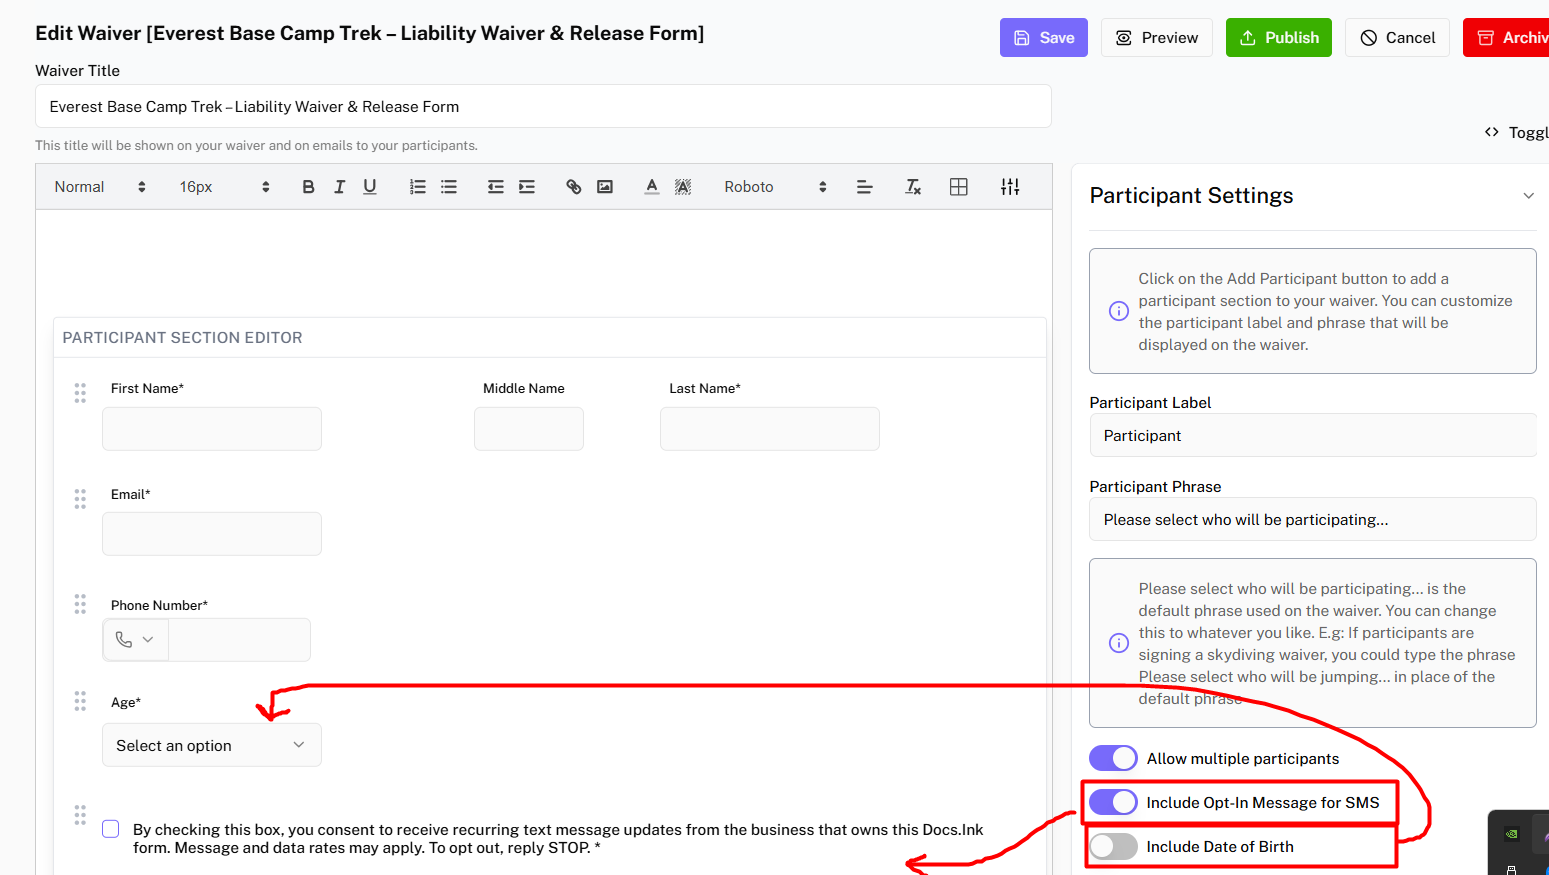
Task: Open the text color picker
Action: [652, 187]
